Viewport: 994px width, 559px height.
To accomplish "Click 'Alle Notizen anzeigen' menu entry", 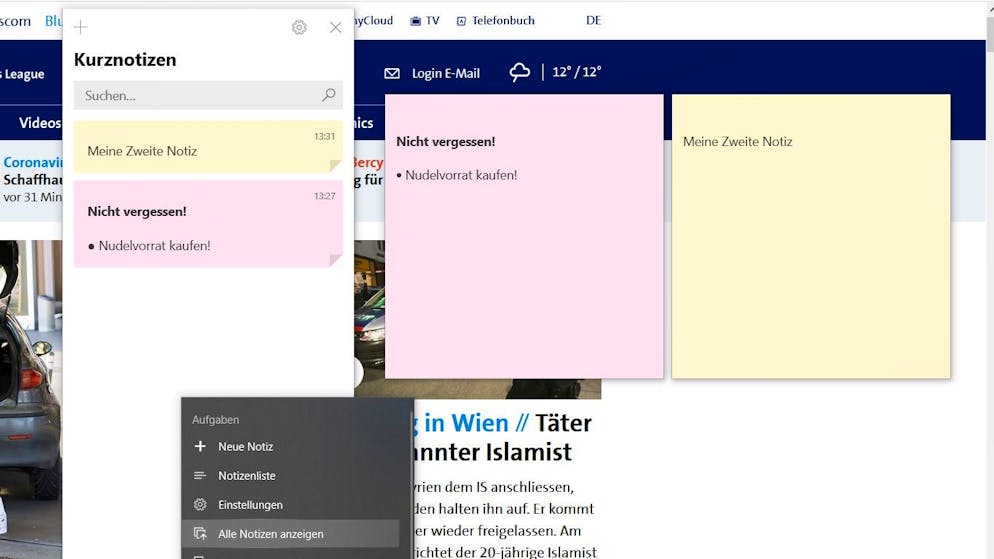I will coord(270,534).
